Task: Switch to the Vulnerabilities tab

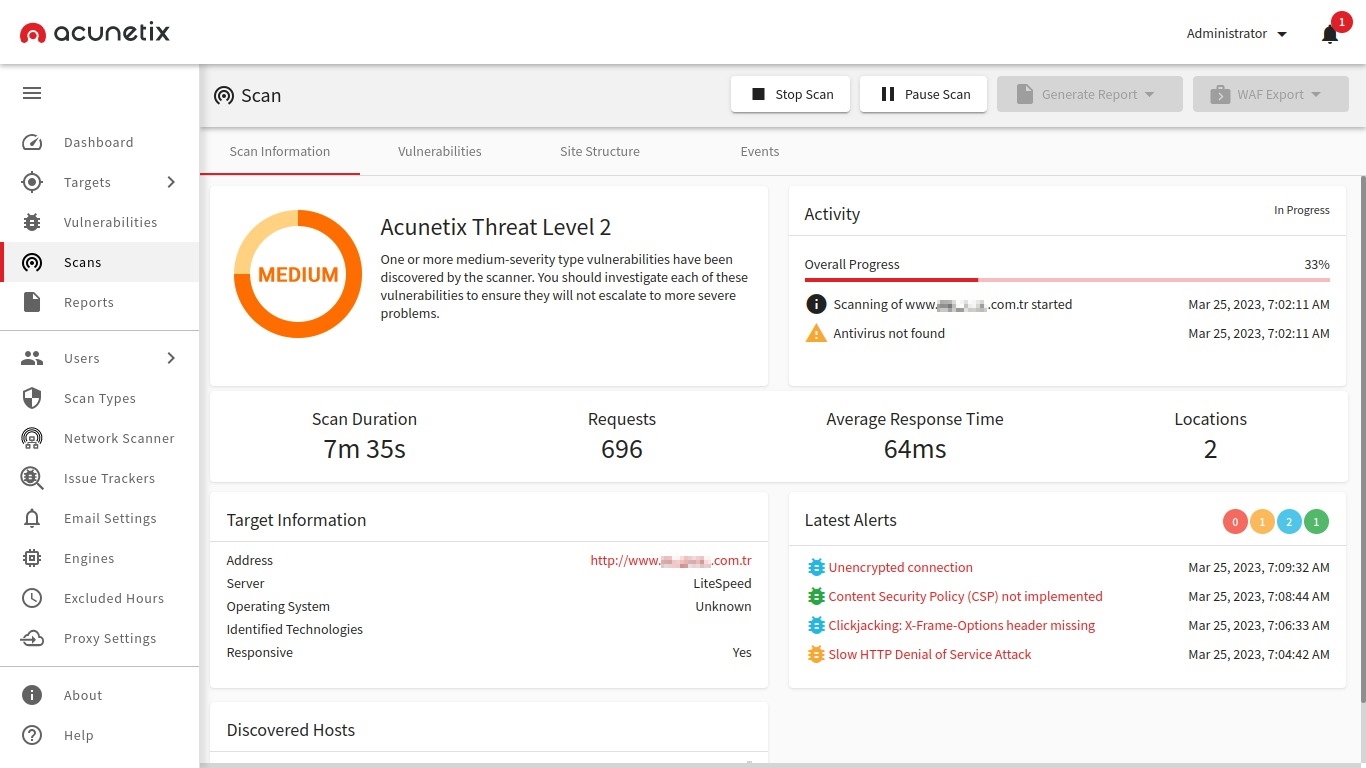Action: click(440, 152)
